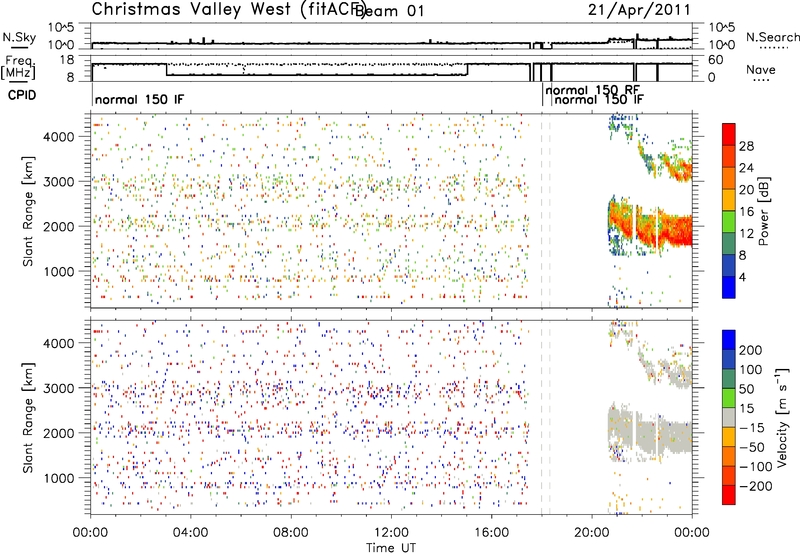Click the 'Slant Range [km]' label of the velocity panel
Image resolution: width=800 pixels, height=554 pixels.
[28, 418]
